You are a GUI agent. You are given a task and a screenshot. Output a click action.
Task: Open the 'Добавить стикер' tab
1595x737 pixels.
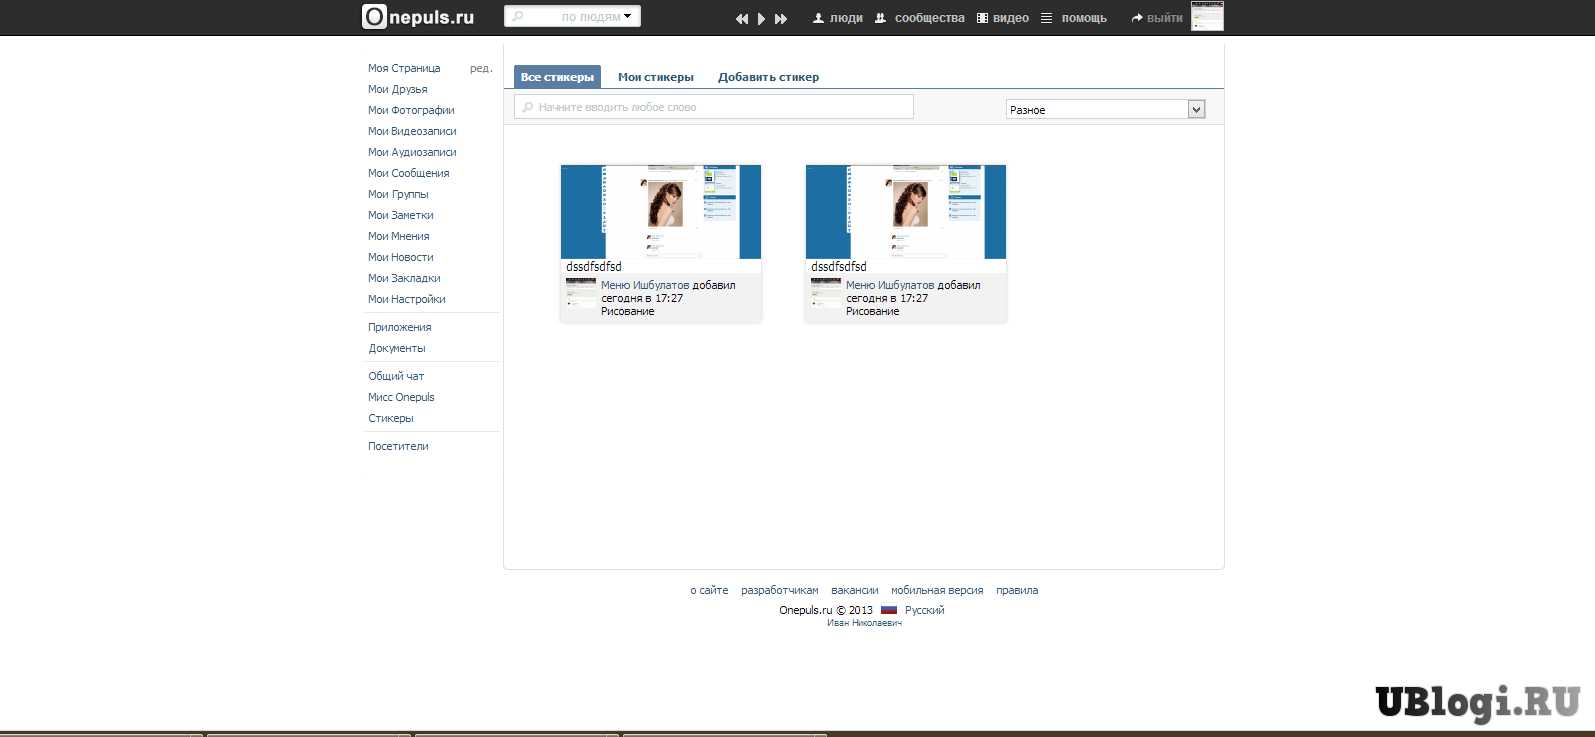tap(768, 77)
